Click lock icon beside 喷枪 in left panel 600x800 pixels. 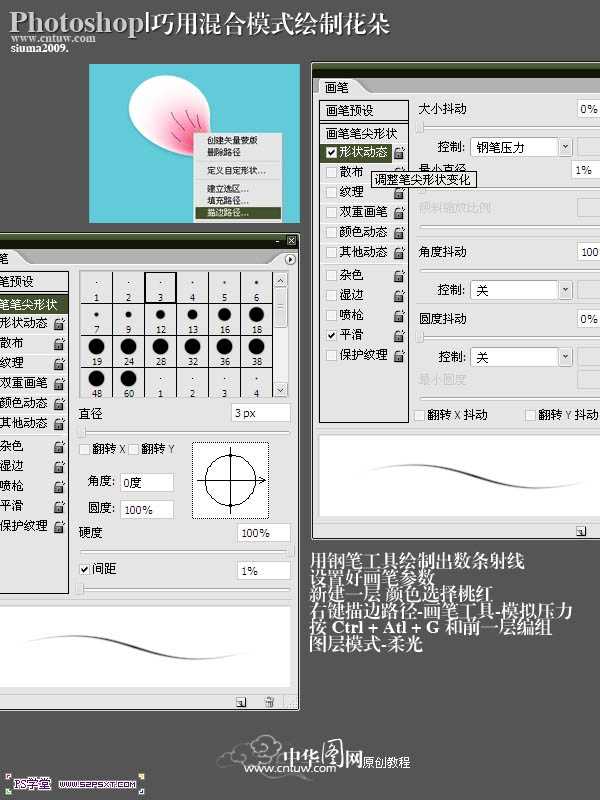(59, 487)
